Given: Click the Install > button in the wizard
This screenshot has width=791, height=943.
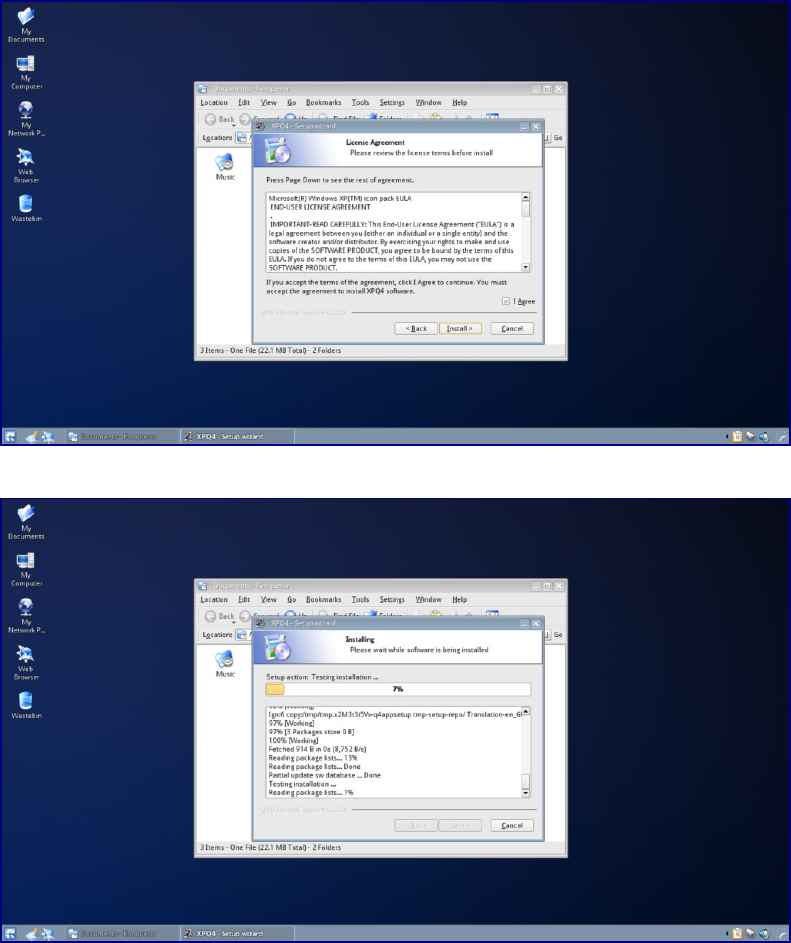Looking at the screenshot, I should [x=460, y=328].
